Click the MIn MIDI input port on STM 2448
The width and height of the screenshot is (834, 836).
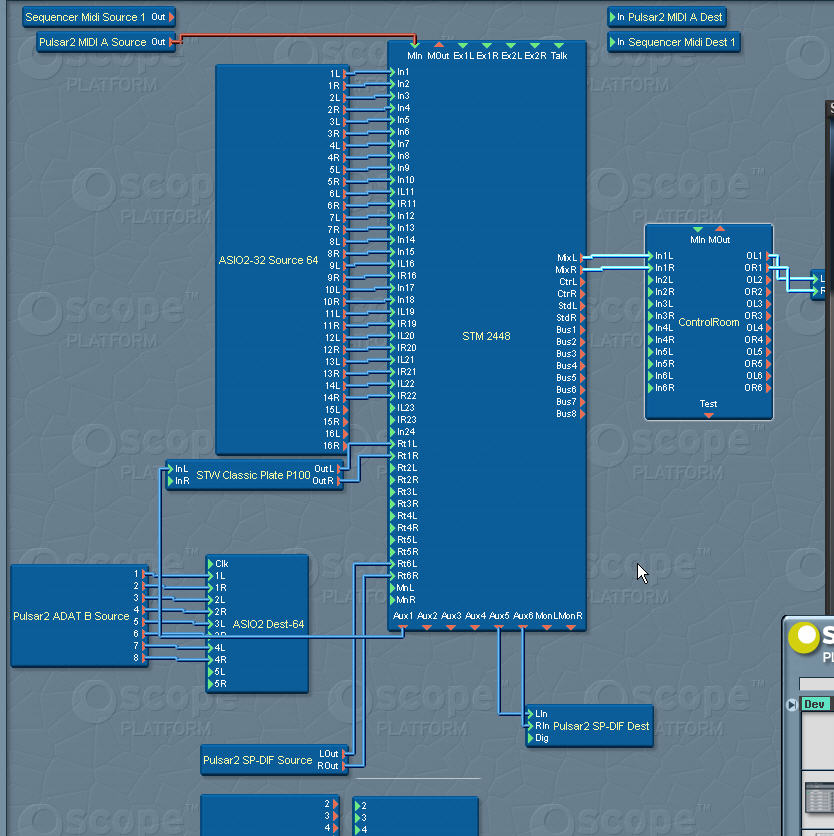[414, 45]
